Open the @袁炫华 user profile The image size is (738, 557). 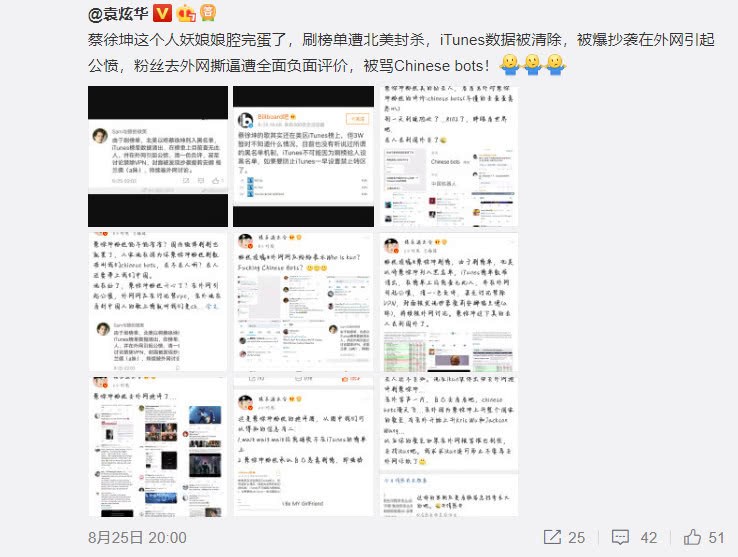113,14
